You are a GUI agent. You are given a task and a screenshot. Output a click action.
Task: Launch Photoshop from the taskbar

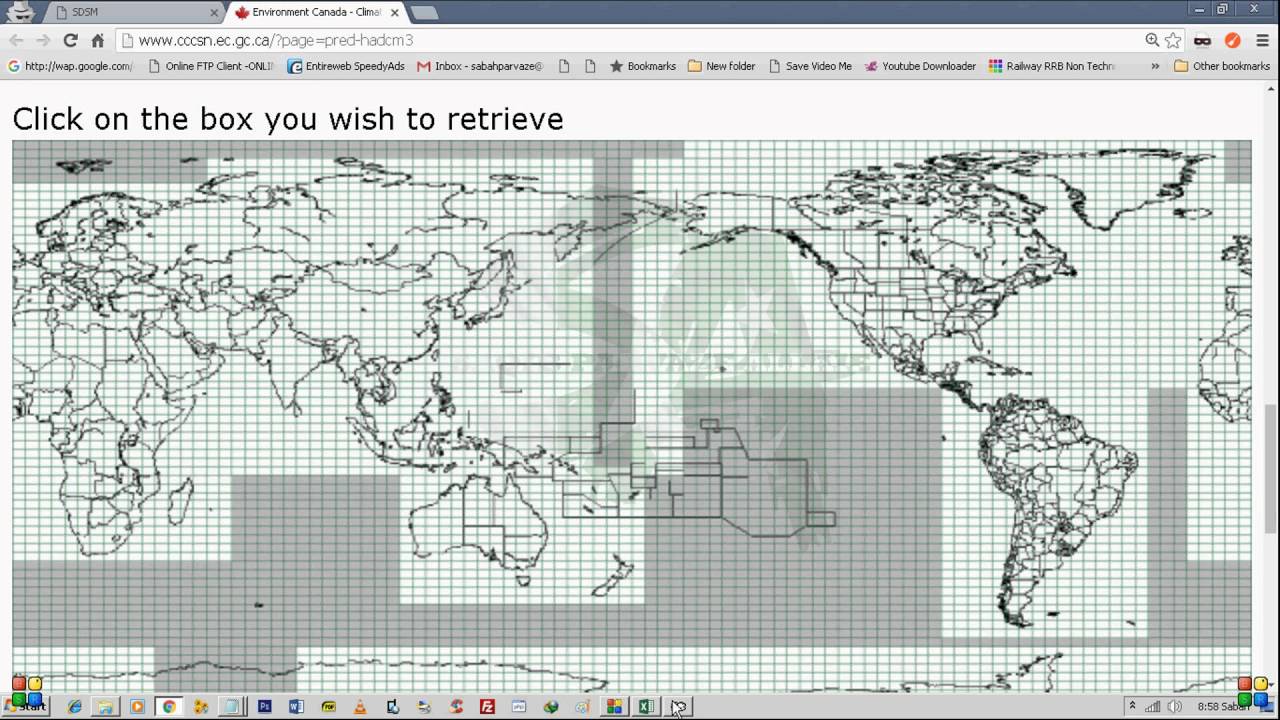(x=264, y=706)
